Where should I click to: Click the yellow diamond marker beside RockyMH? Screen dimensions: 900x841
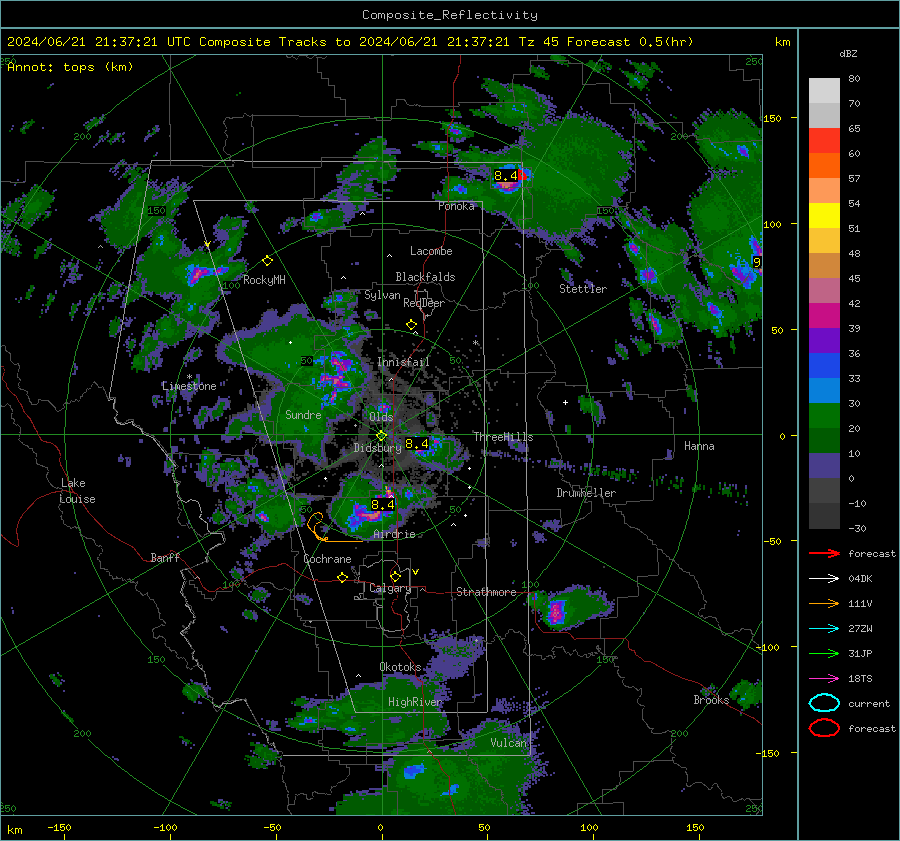pos(267,261)
